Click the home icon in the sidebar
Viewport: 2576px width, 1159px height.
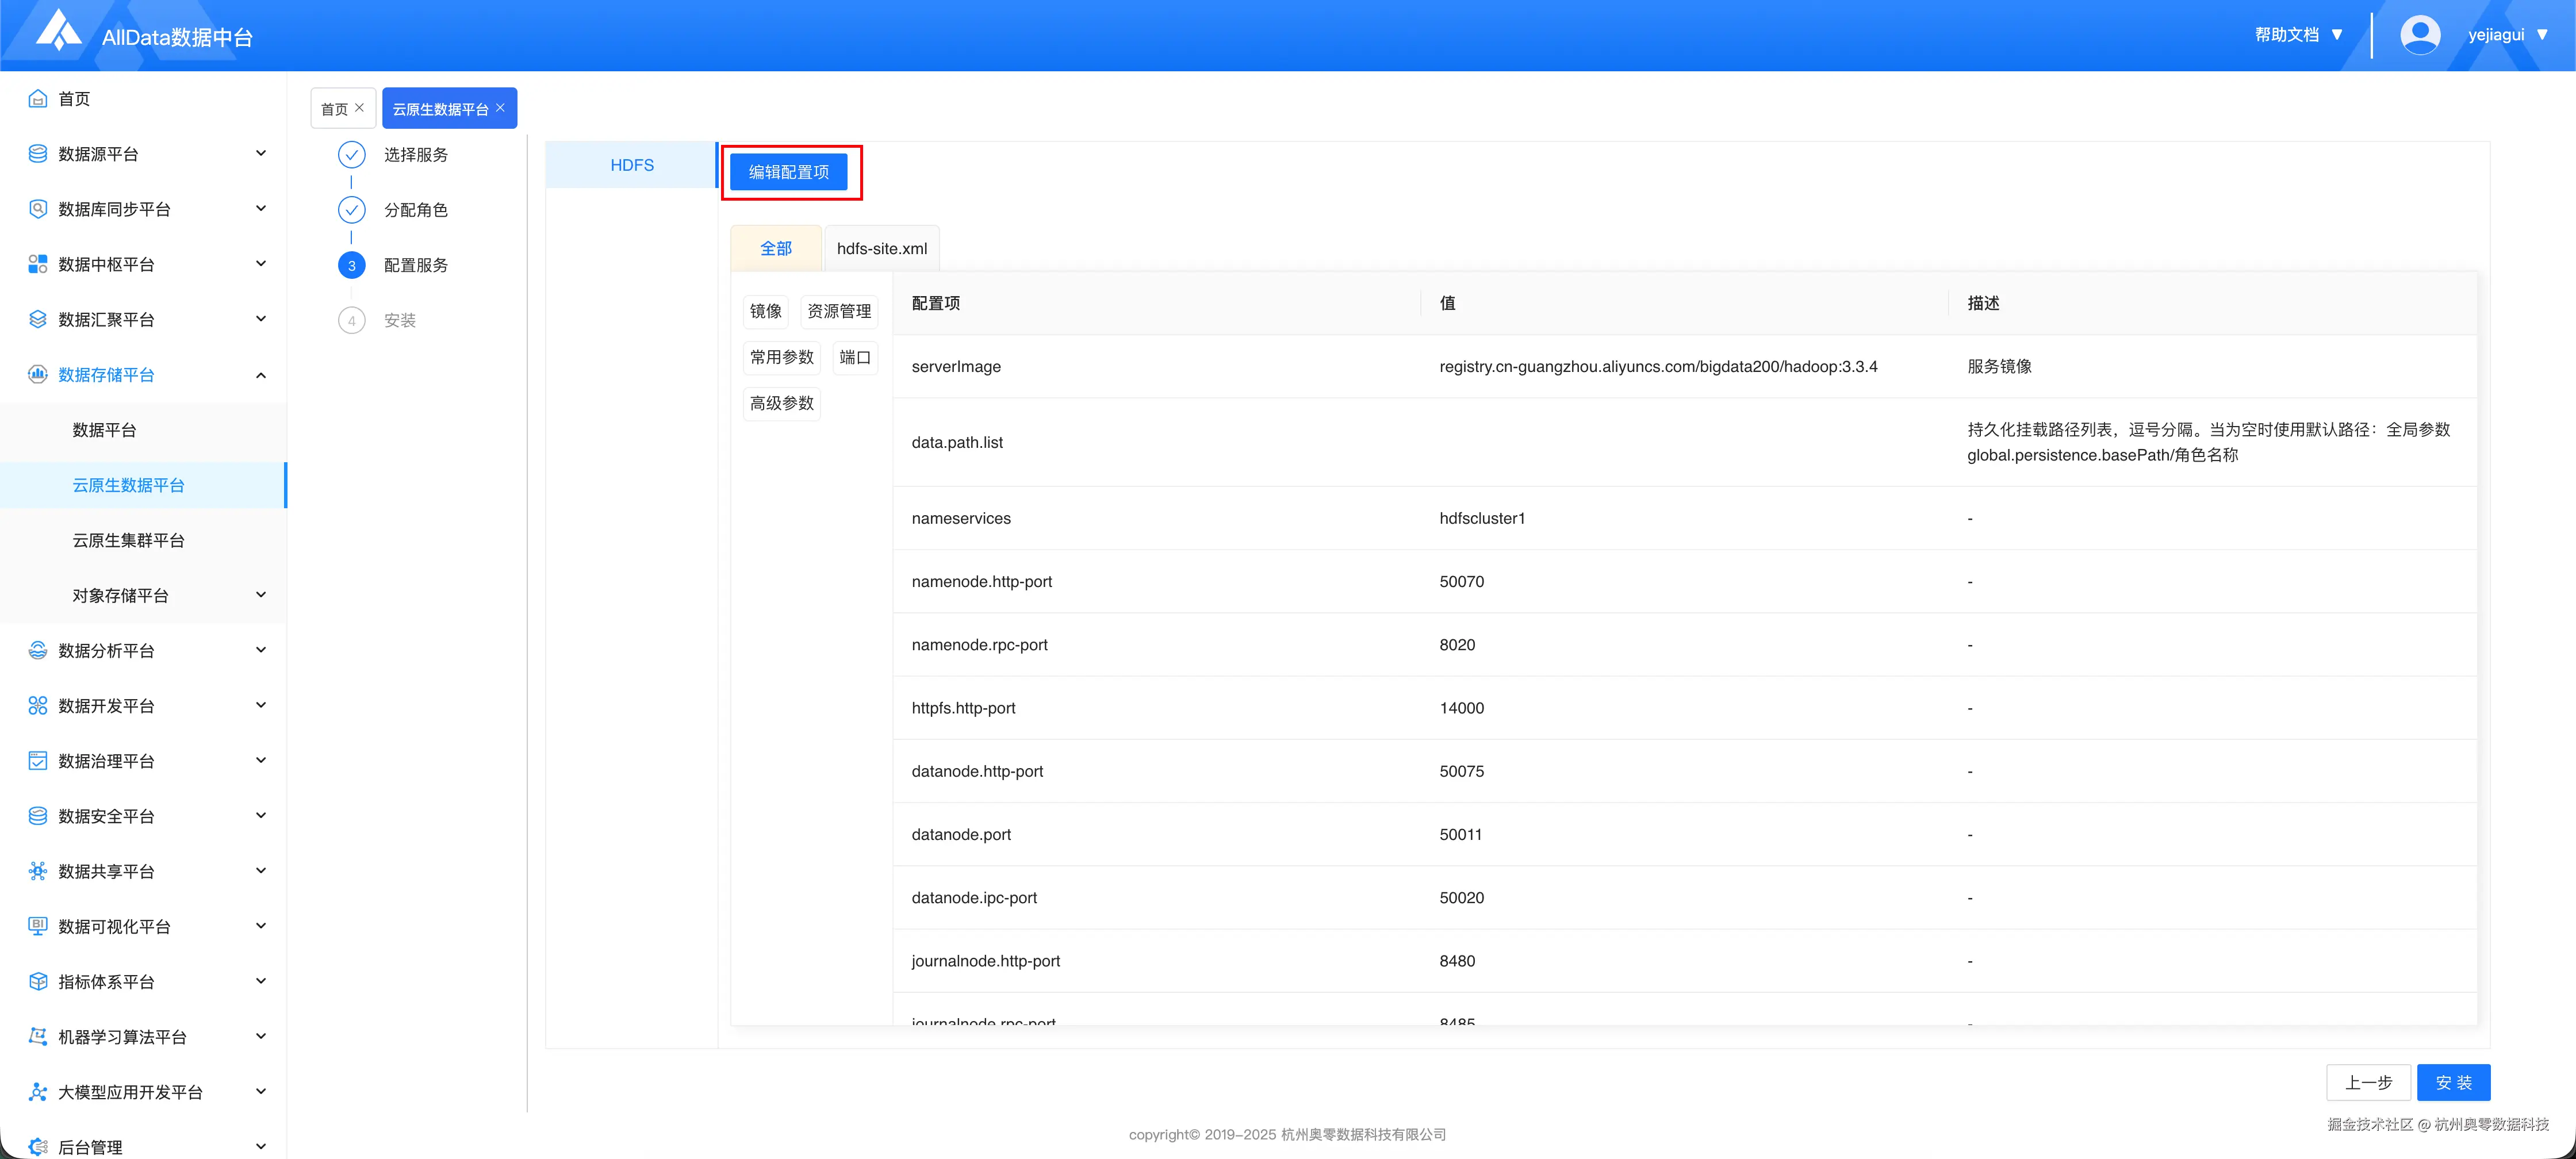(38, 98)
